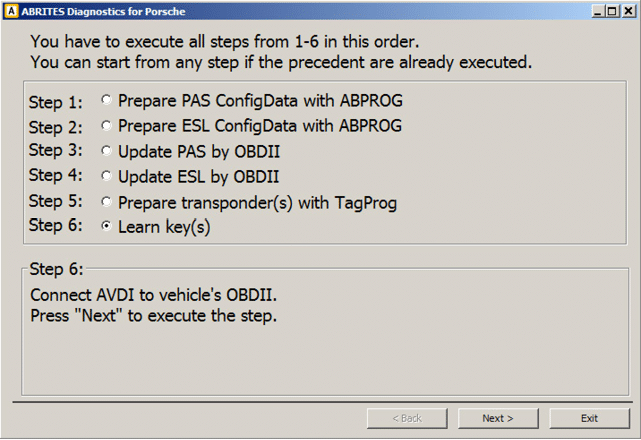Click the "Step 5:" row label
Screen dimensions: 641x440
56,201
